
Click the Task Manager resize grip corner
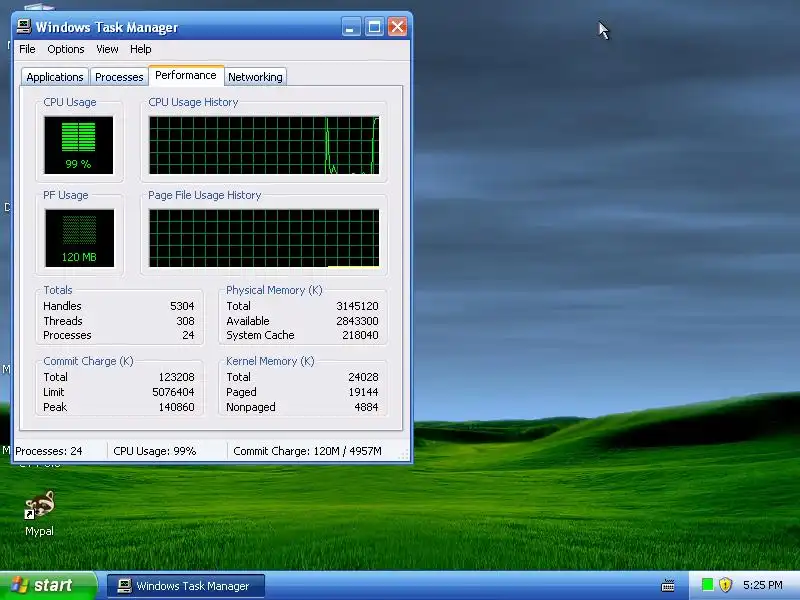[x=404, y=456]
